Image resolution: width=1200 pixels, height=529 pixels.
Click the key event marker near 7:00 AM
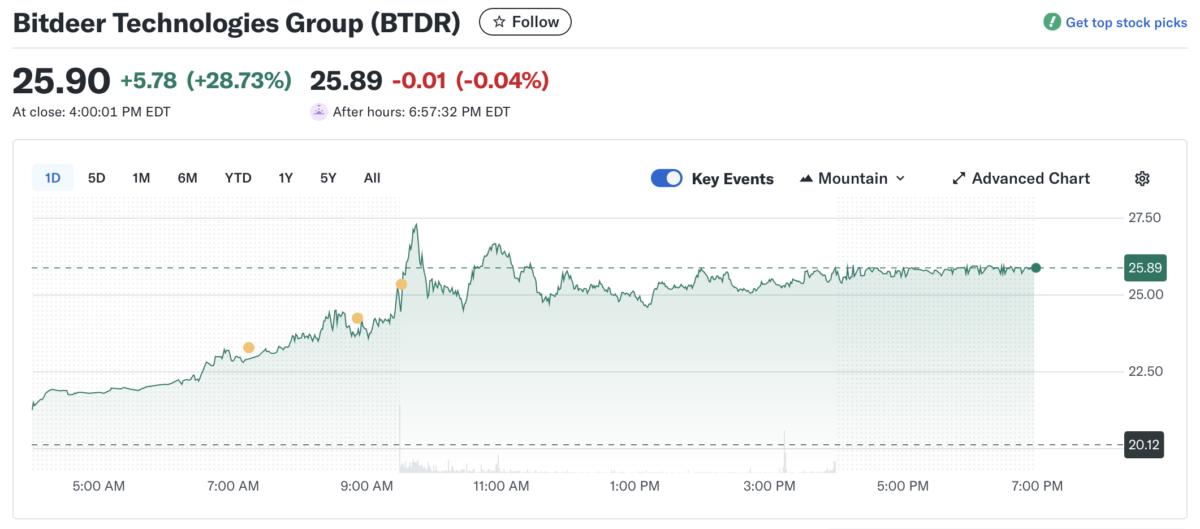click(249, 348)
